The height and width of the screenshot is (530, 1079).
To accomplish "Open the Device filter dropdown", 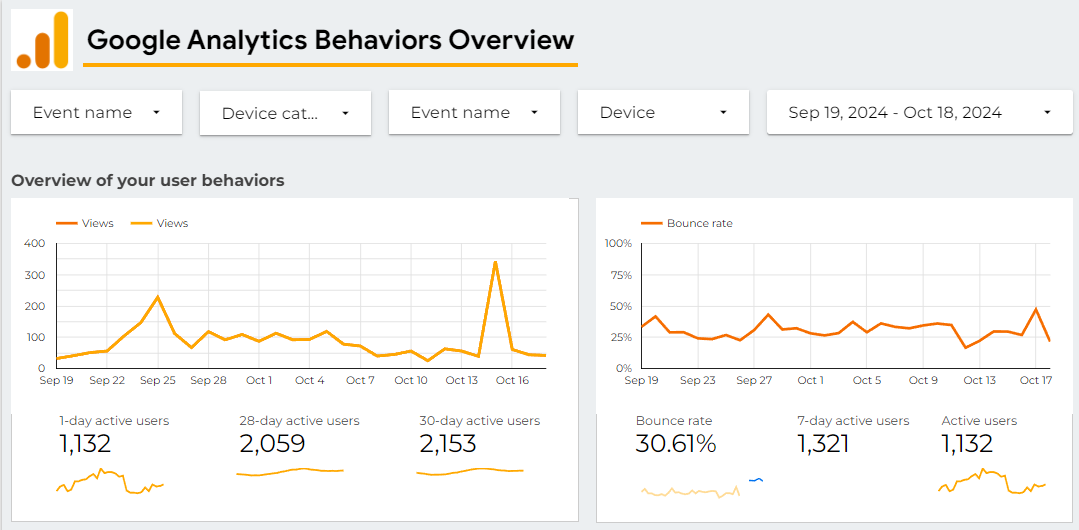I will 663,112.
